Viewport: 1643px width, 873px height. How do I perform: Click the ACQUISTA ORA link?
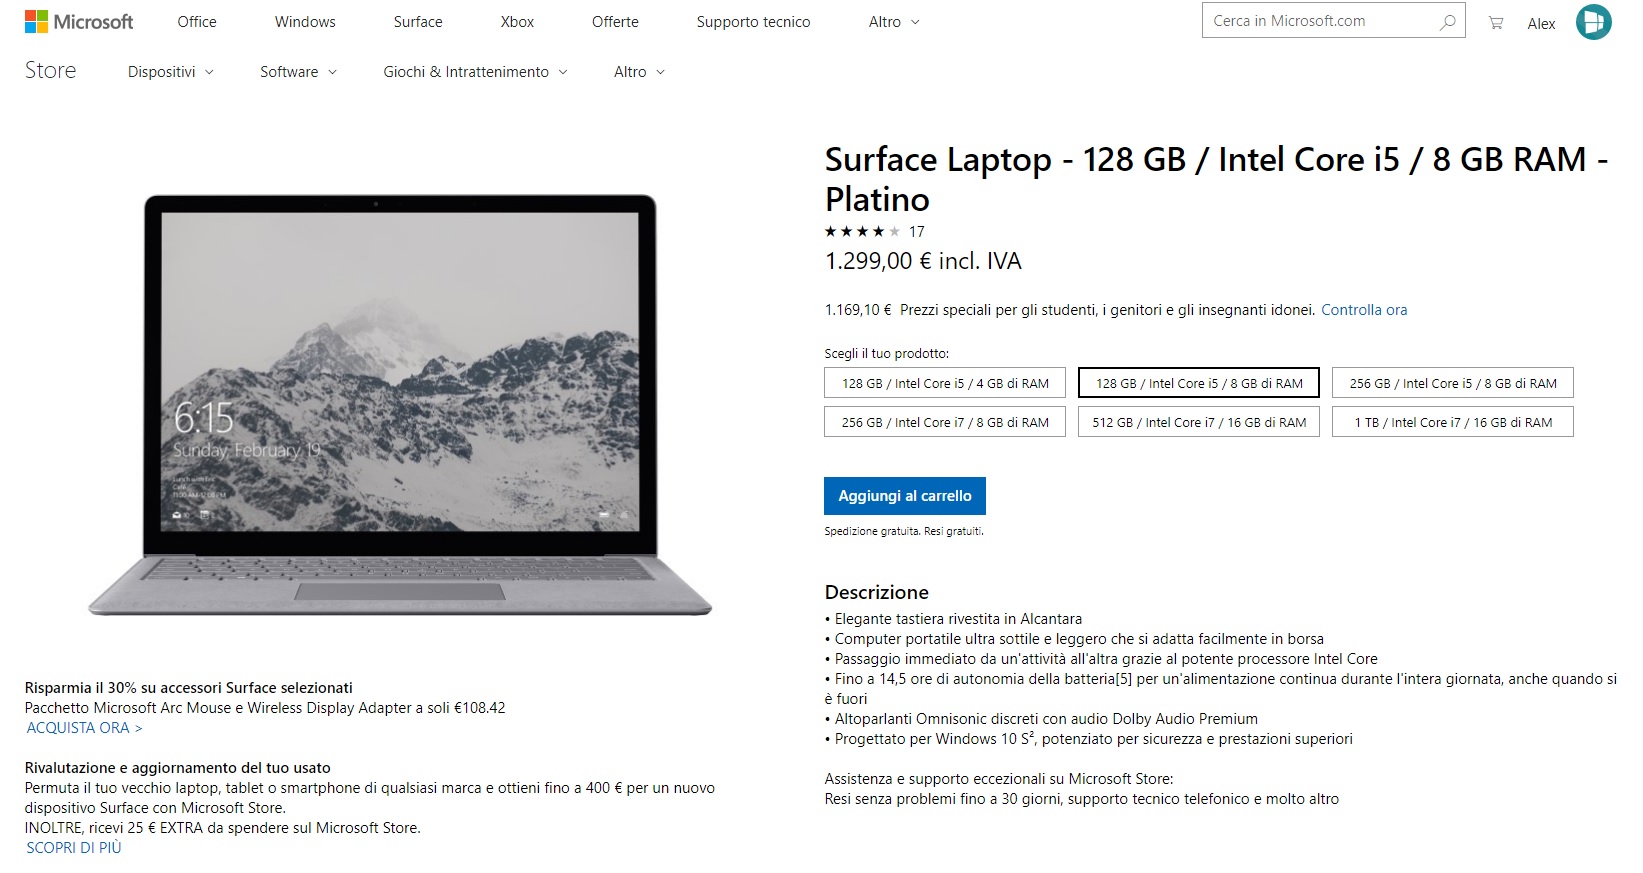(84, 728)
